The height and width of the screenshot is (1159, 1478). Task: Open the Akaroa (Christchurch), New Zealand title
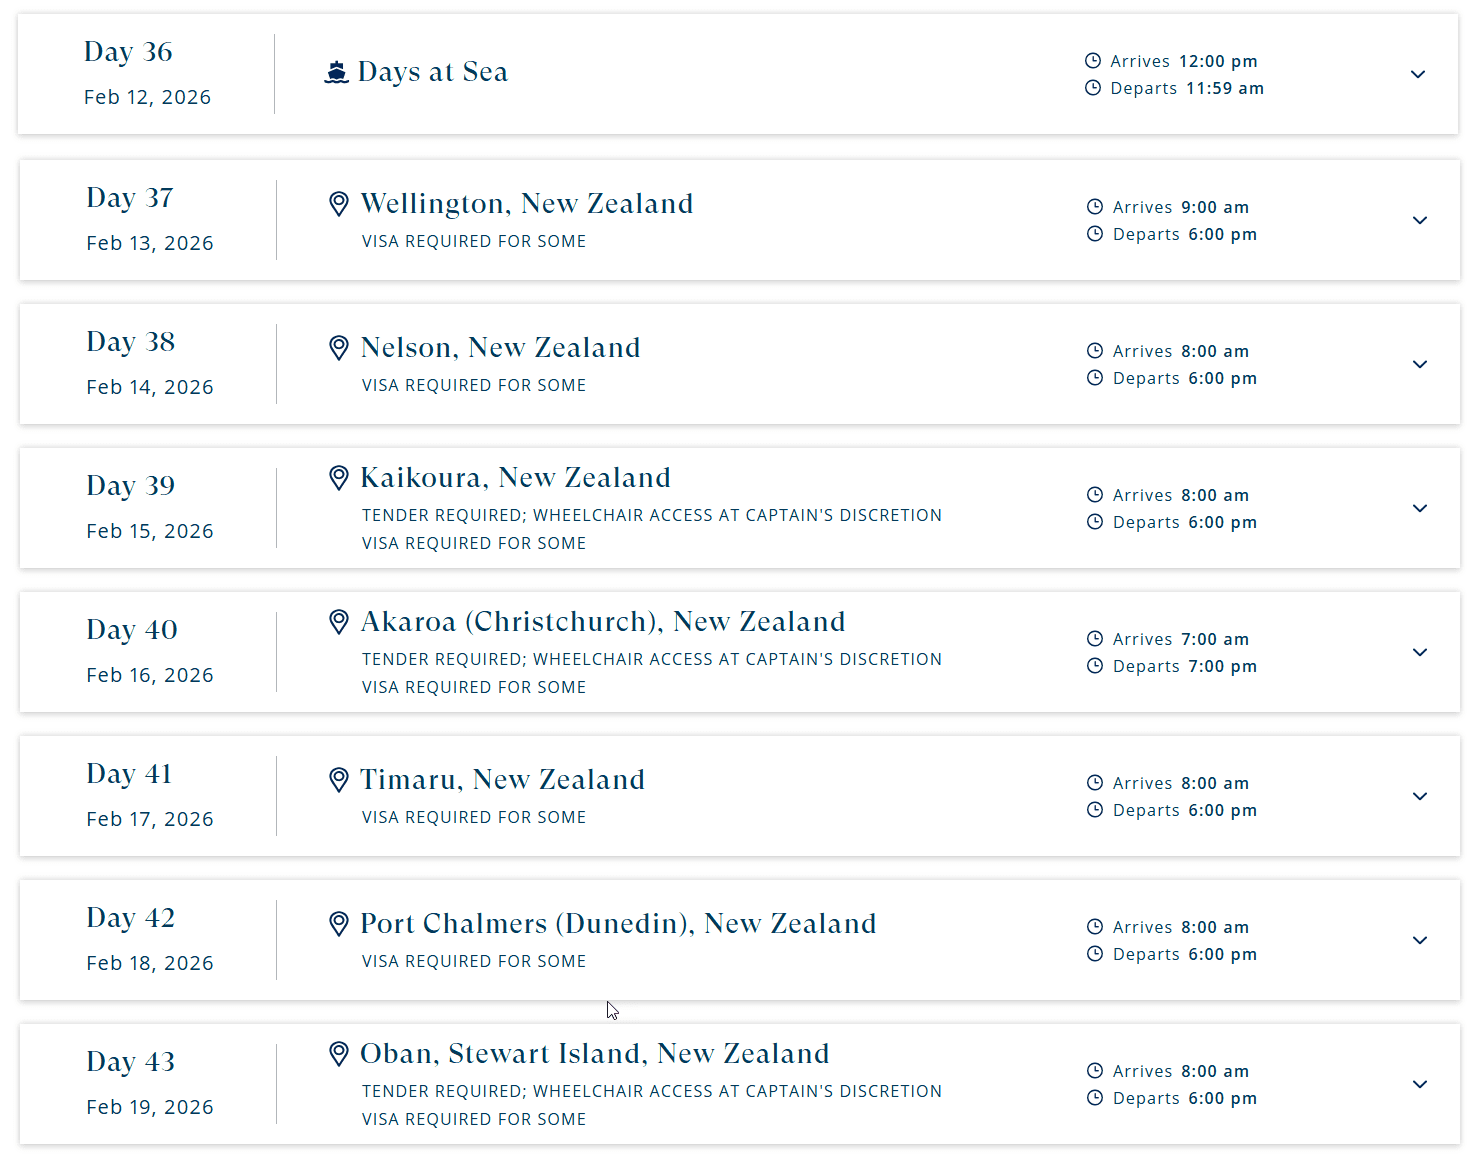click(603, 622)
